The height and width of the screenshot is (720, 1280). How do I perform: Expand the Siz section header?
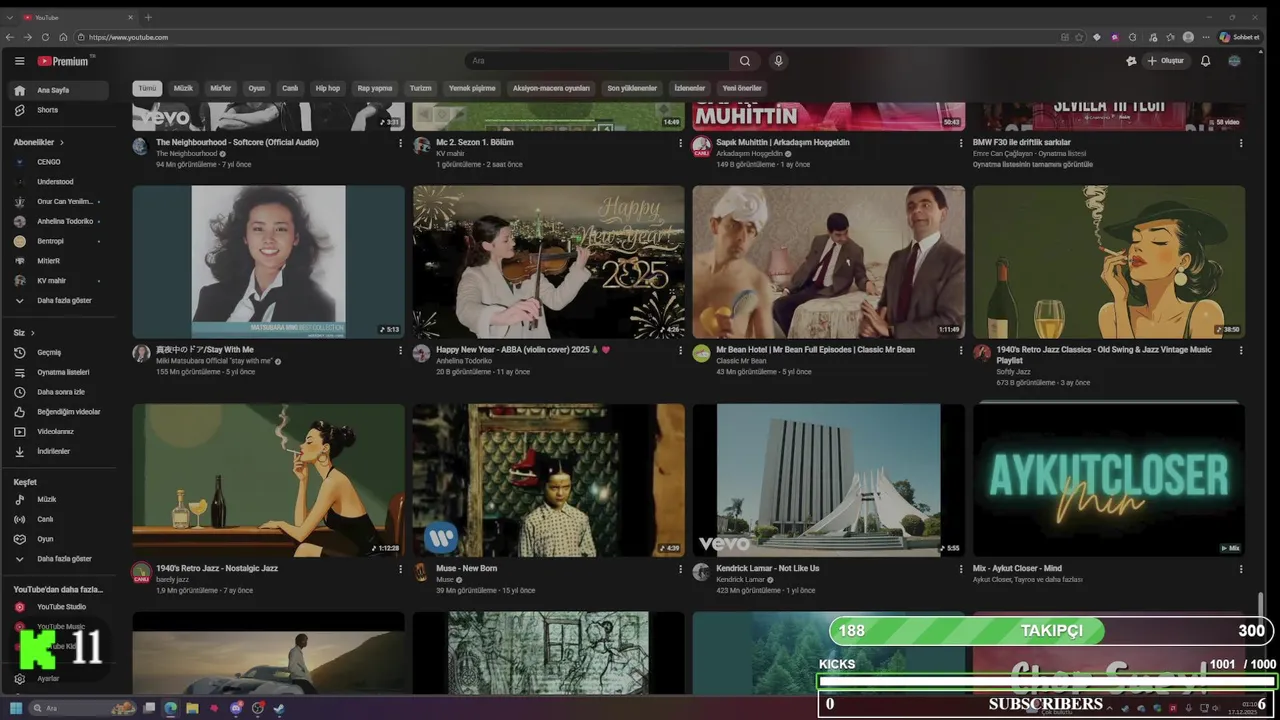click(24, 332)
